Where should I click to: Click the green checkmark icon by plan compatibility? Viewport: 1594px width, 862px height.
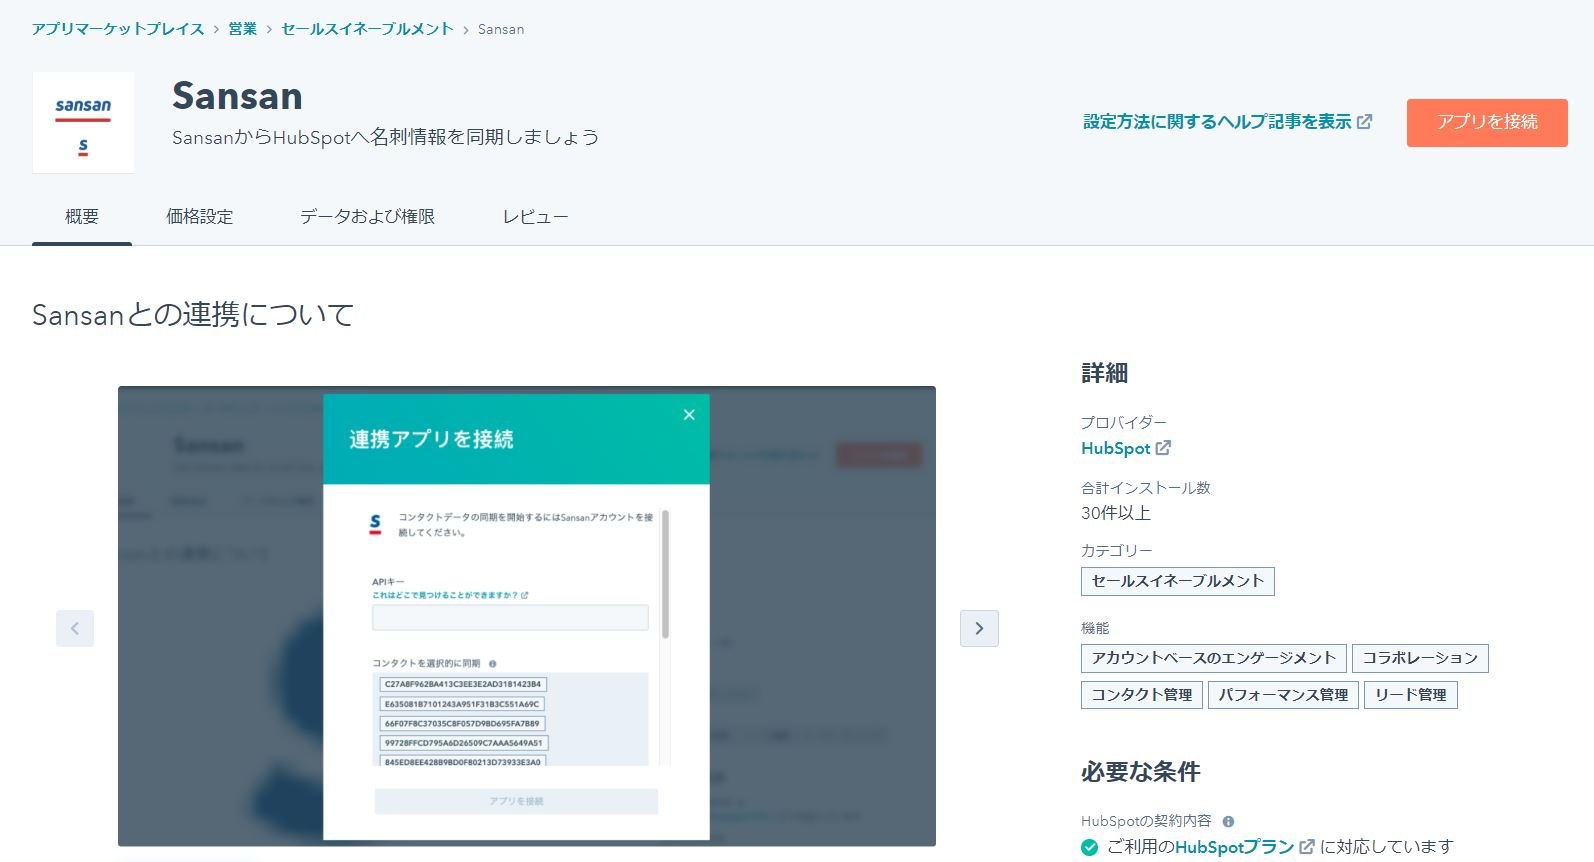(x=1090, y=848)
